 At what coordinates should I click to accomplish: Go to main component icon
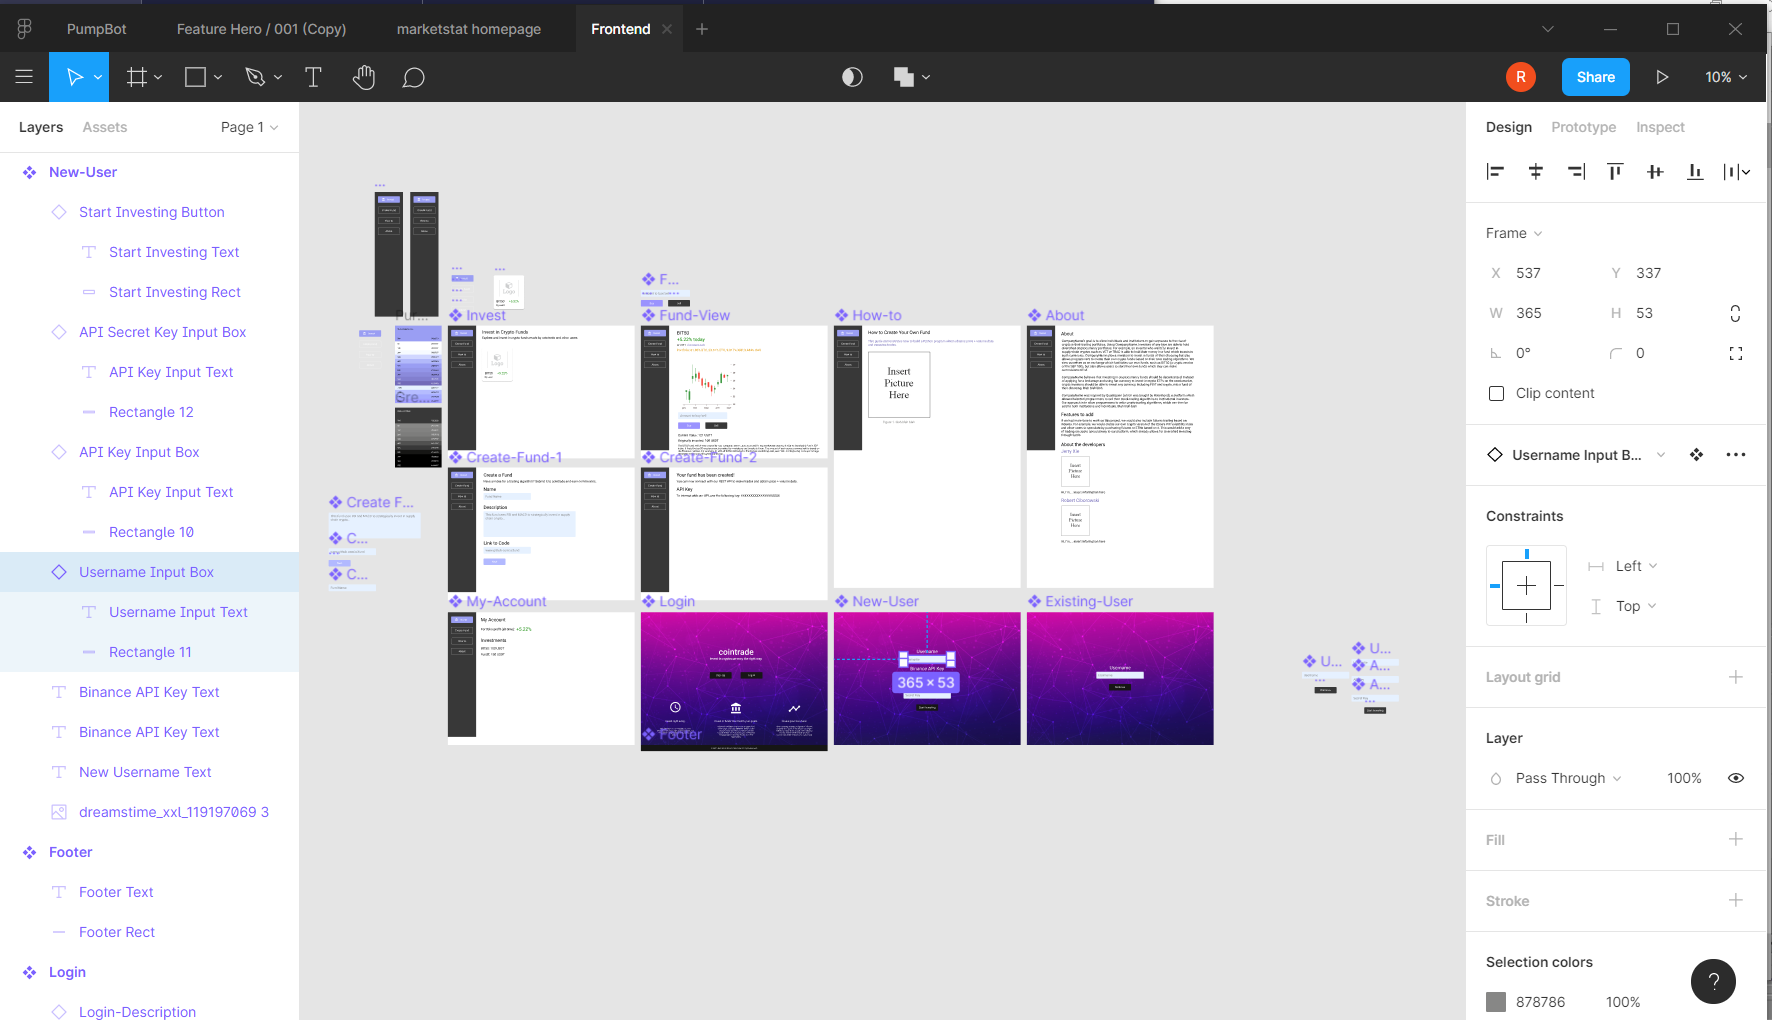tap(1696, 455)
